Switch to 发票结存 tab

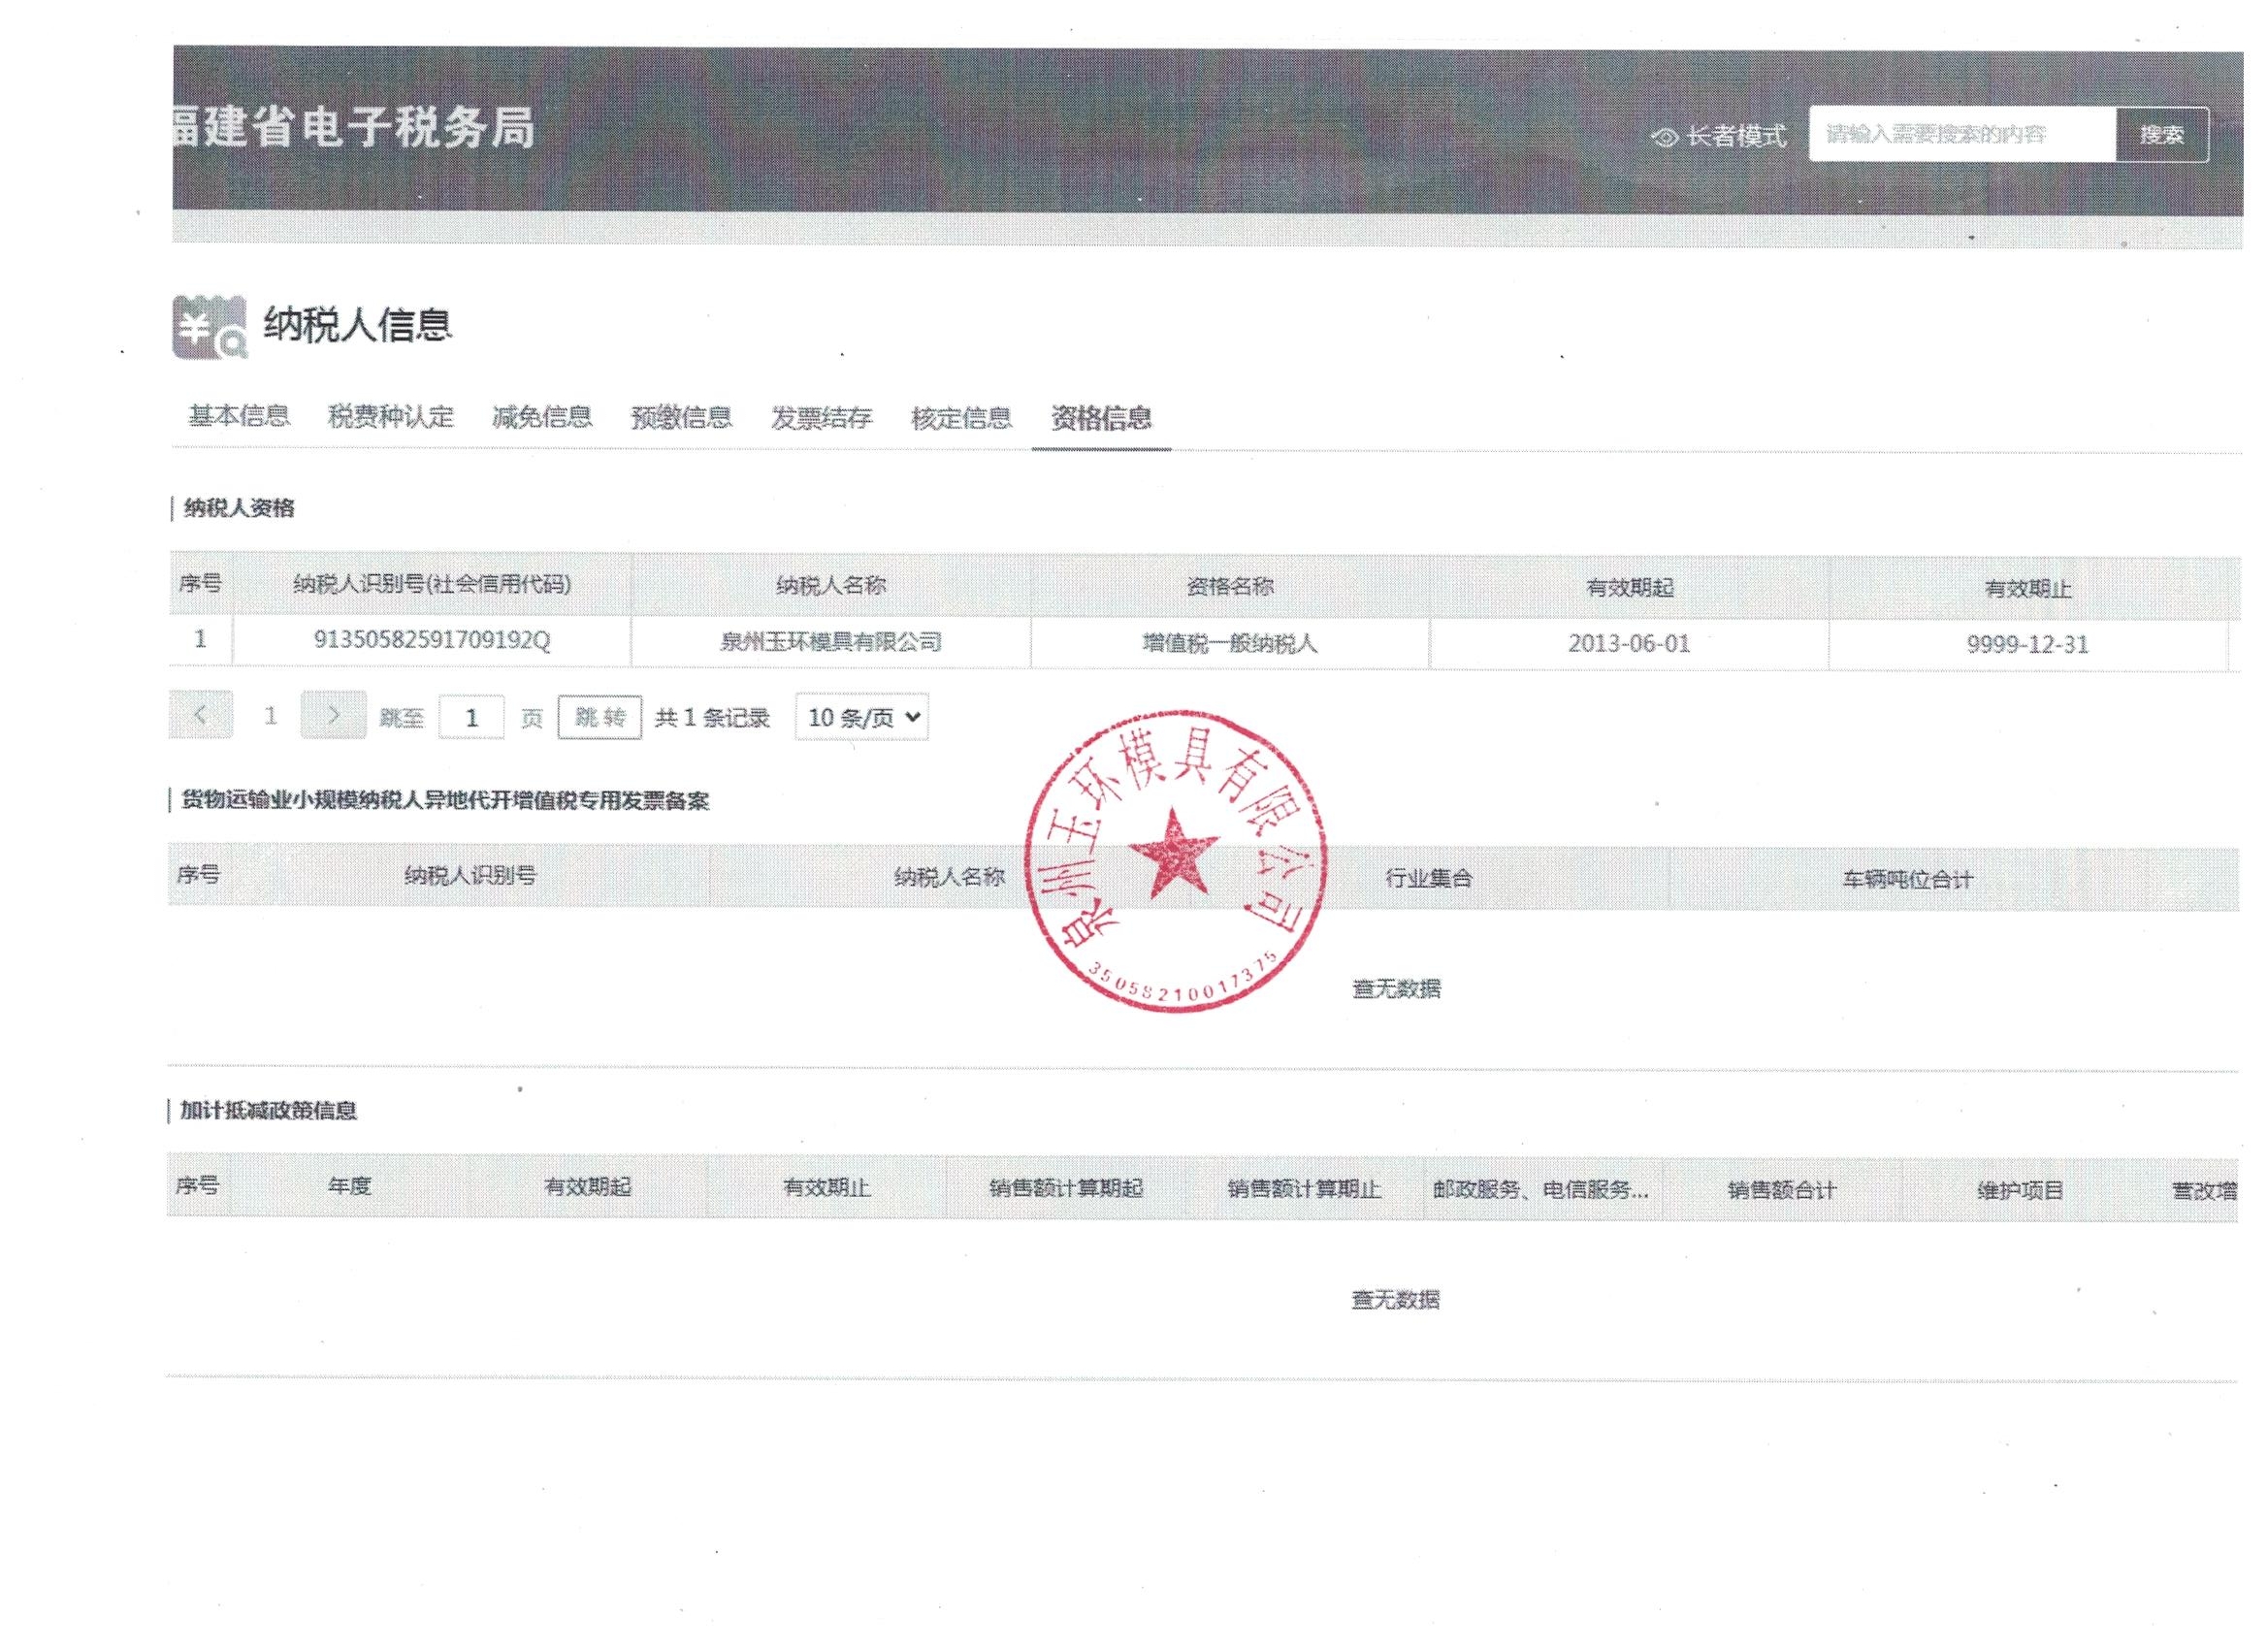(x=821, y=418)
